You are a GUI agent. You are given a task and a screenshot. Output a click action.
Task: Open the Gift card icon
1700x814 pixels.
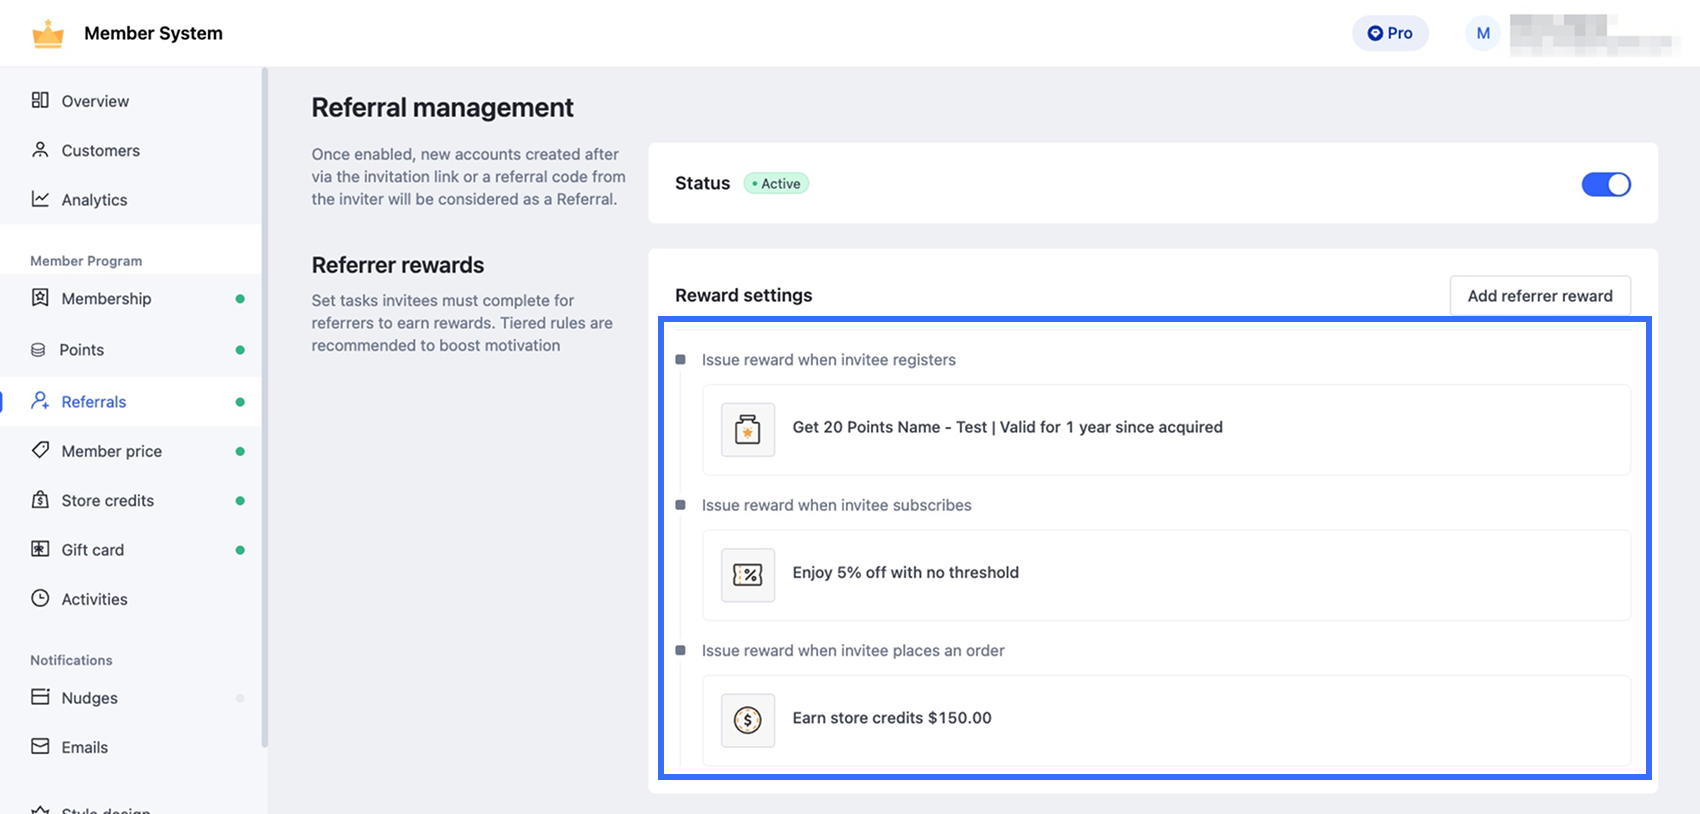click(x=40, y=549)
